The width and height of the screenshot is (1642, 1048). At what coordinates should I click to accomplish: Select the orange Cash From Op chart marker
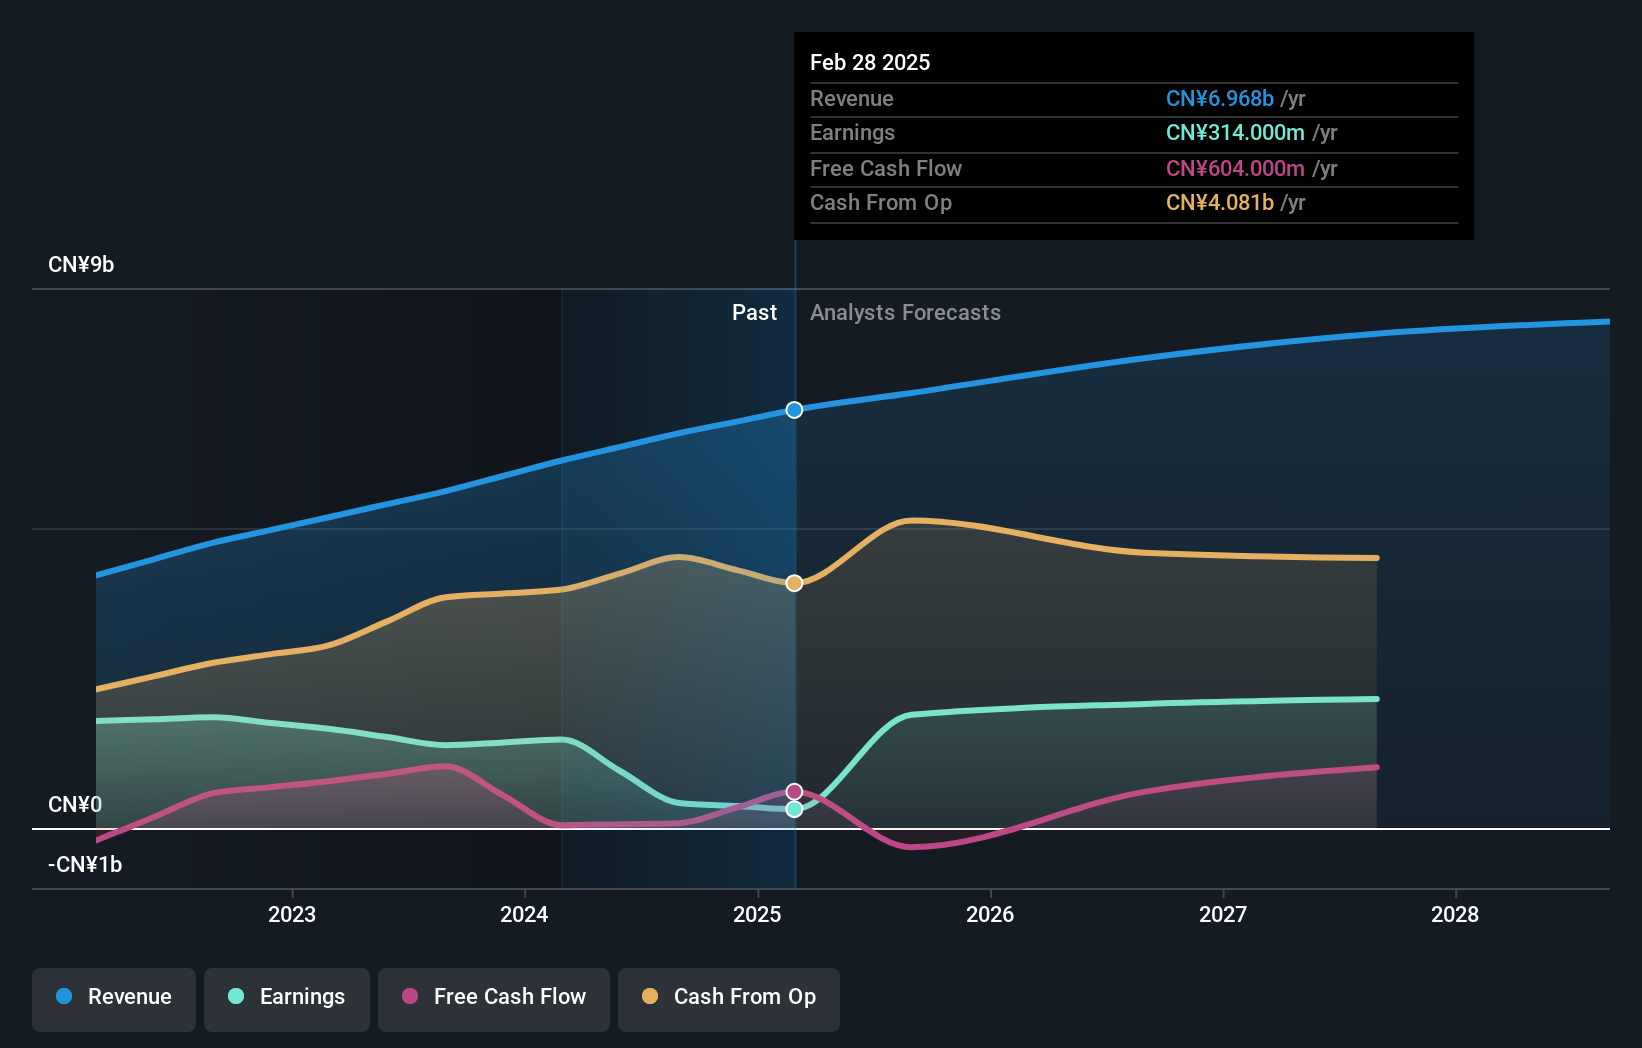pyautogui.click(x=793, y=583)
